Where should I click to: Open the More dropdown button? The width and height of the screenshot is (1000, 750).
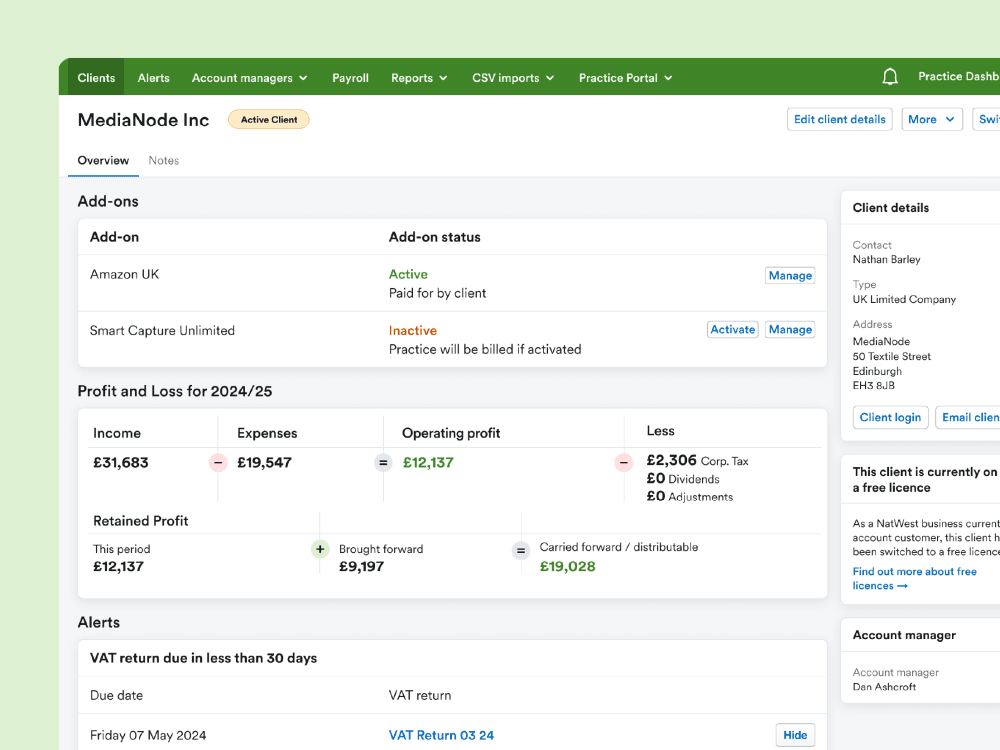932,118
